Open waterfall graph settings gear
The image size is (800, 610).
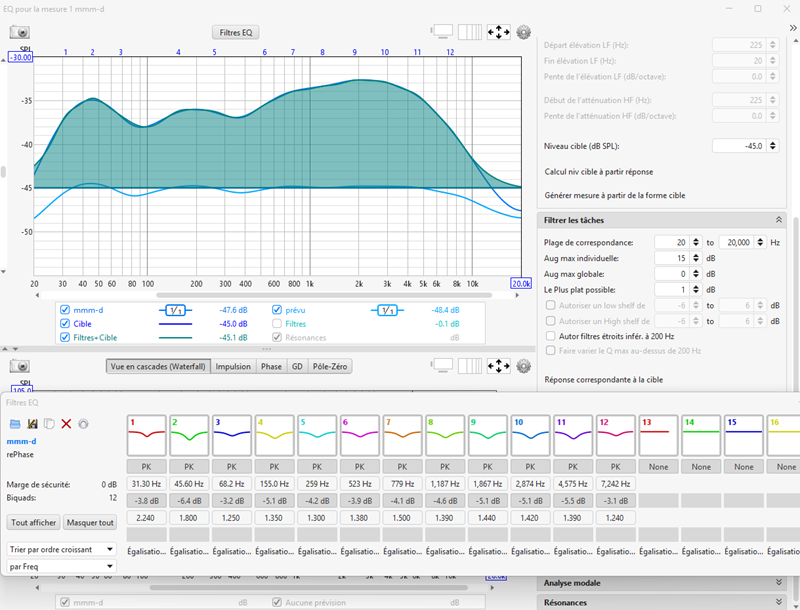coord(523,366)
